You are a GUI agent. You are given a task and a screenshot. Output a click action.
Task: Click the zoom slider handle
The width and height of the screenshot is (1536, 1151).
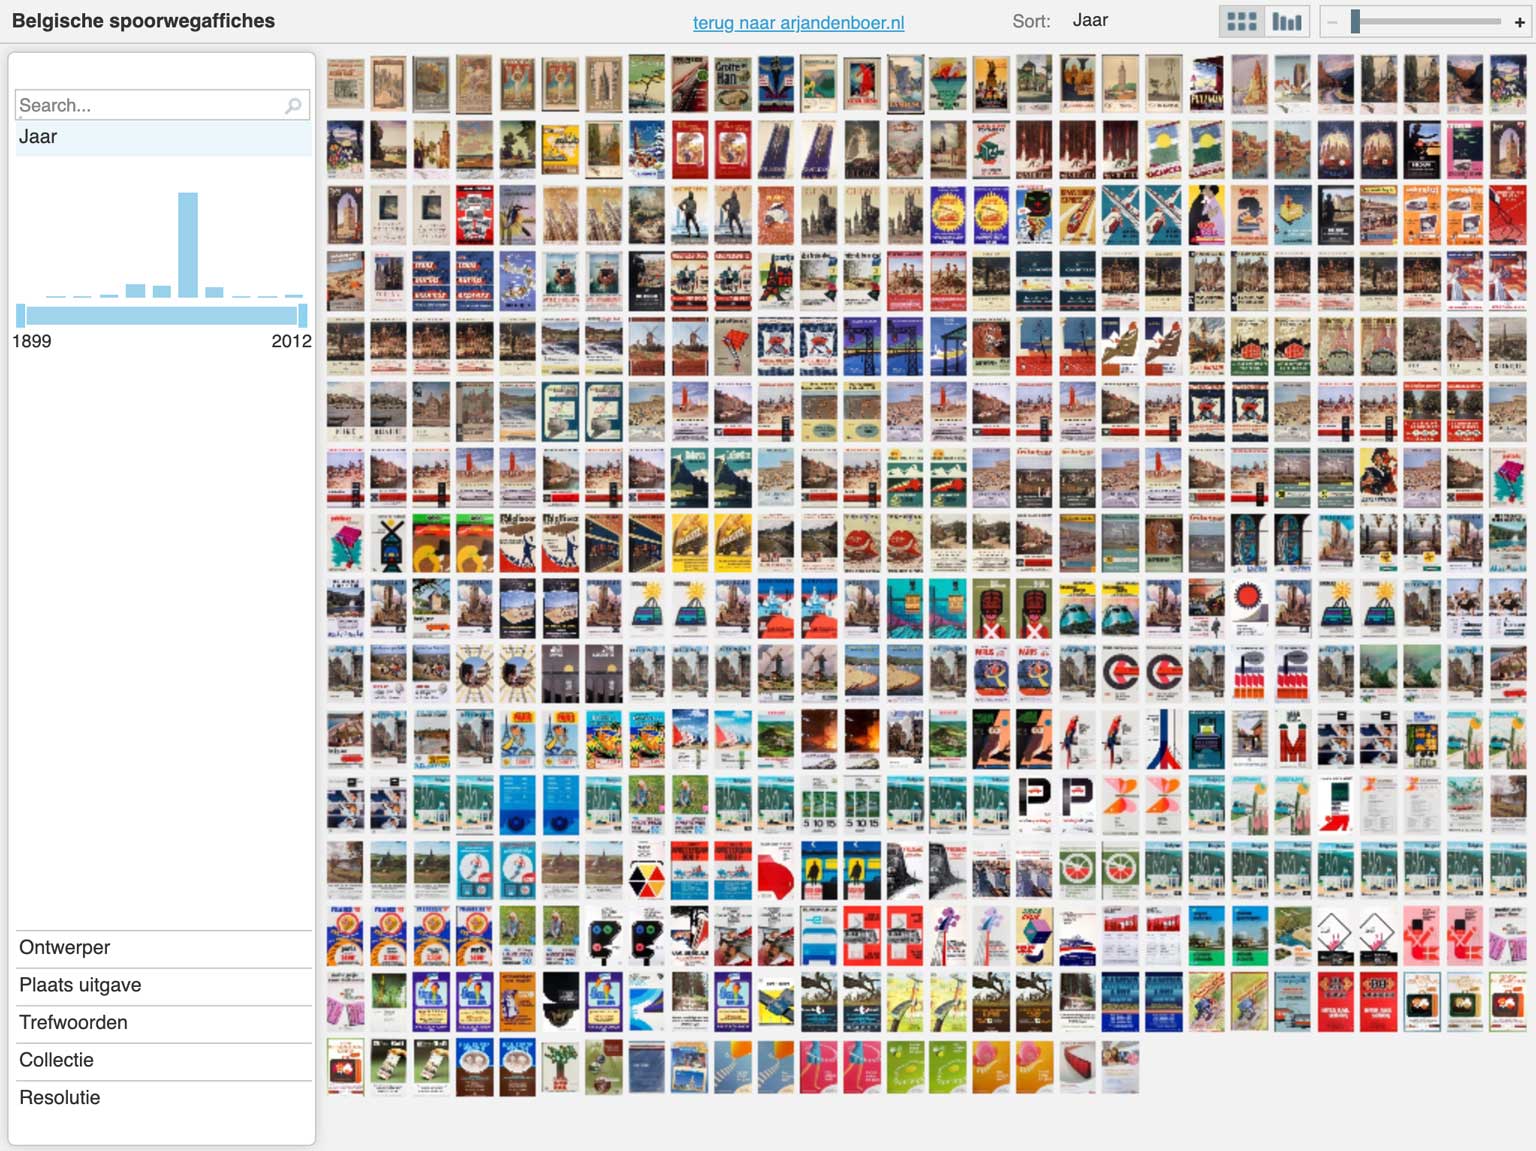pyautogui.click(x=1355, y=21)
